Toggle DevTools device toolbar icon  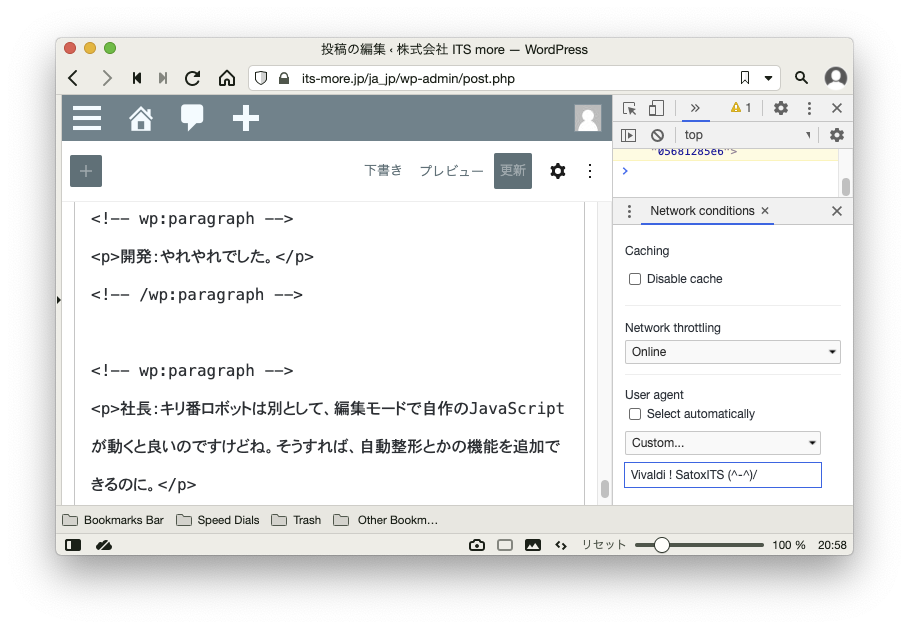(x=656, y=108)
